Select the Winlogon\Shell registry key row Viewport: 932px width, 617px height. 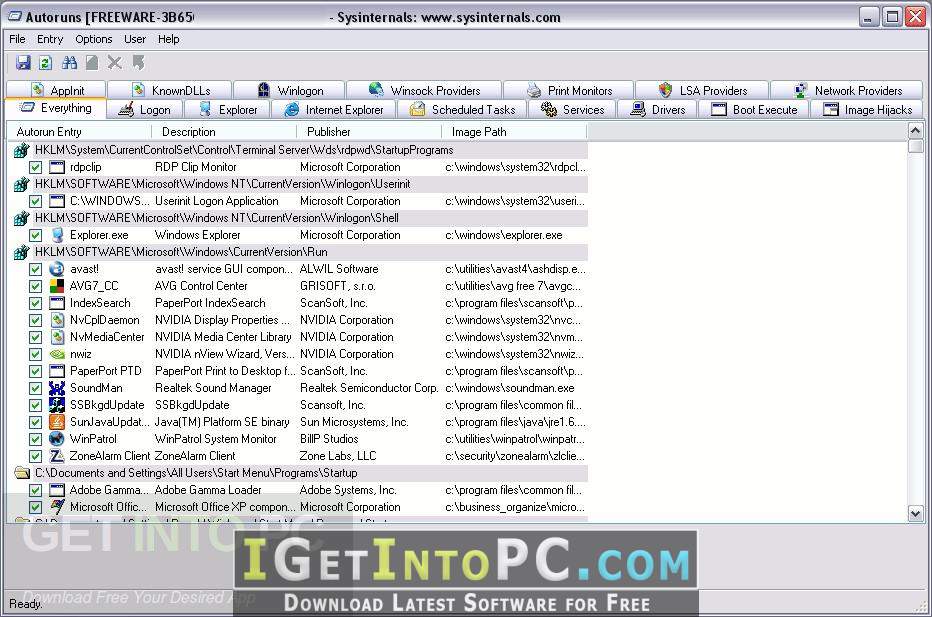click(300, 218)
